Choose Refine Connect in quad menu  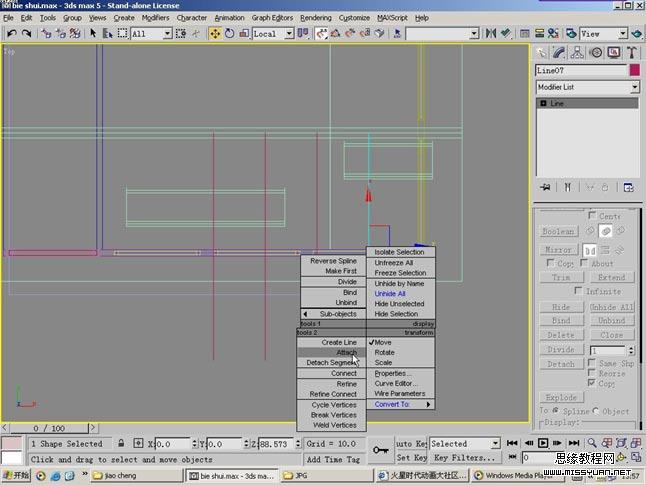click(332, 394)
